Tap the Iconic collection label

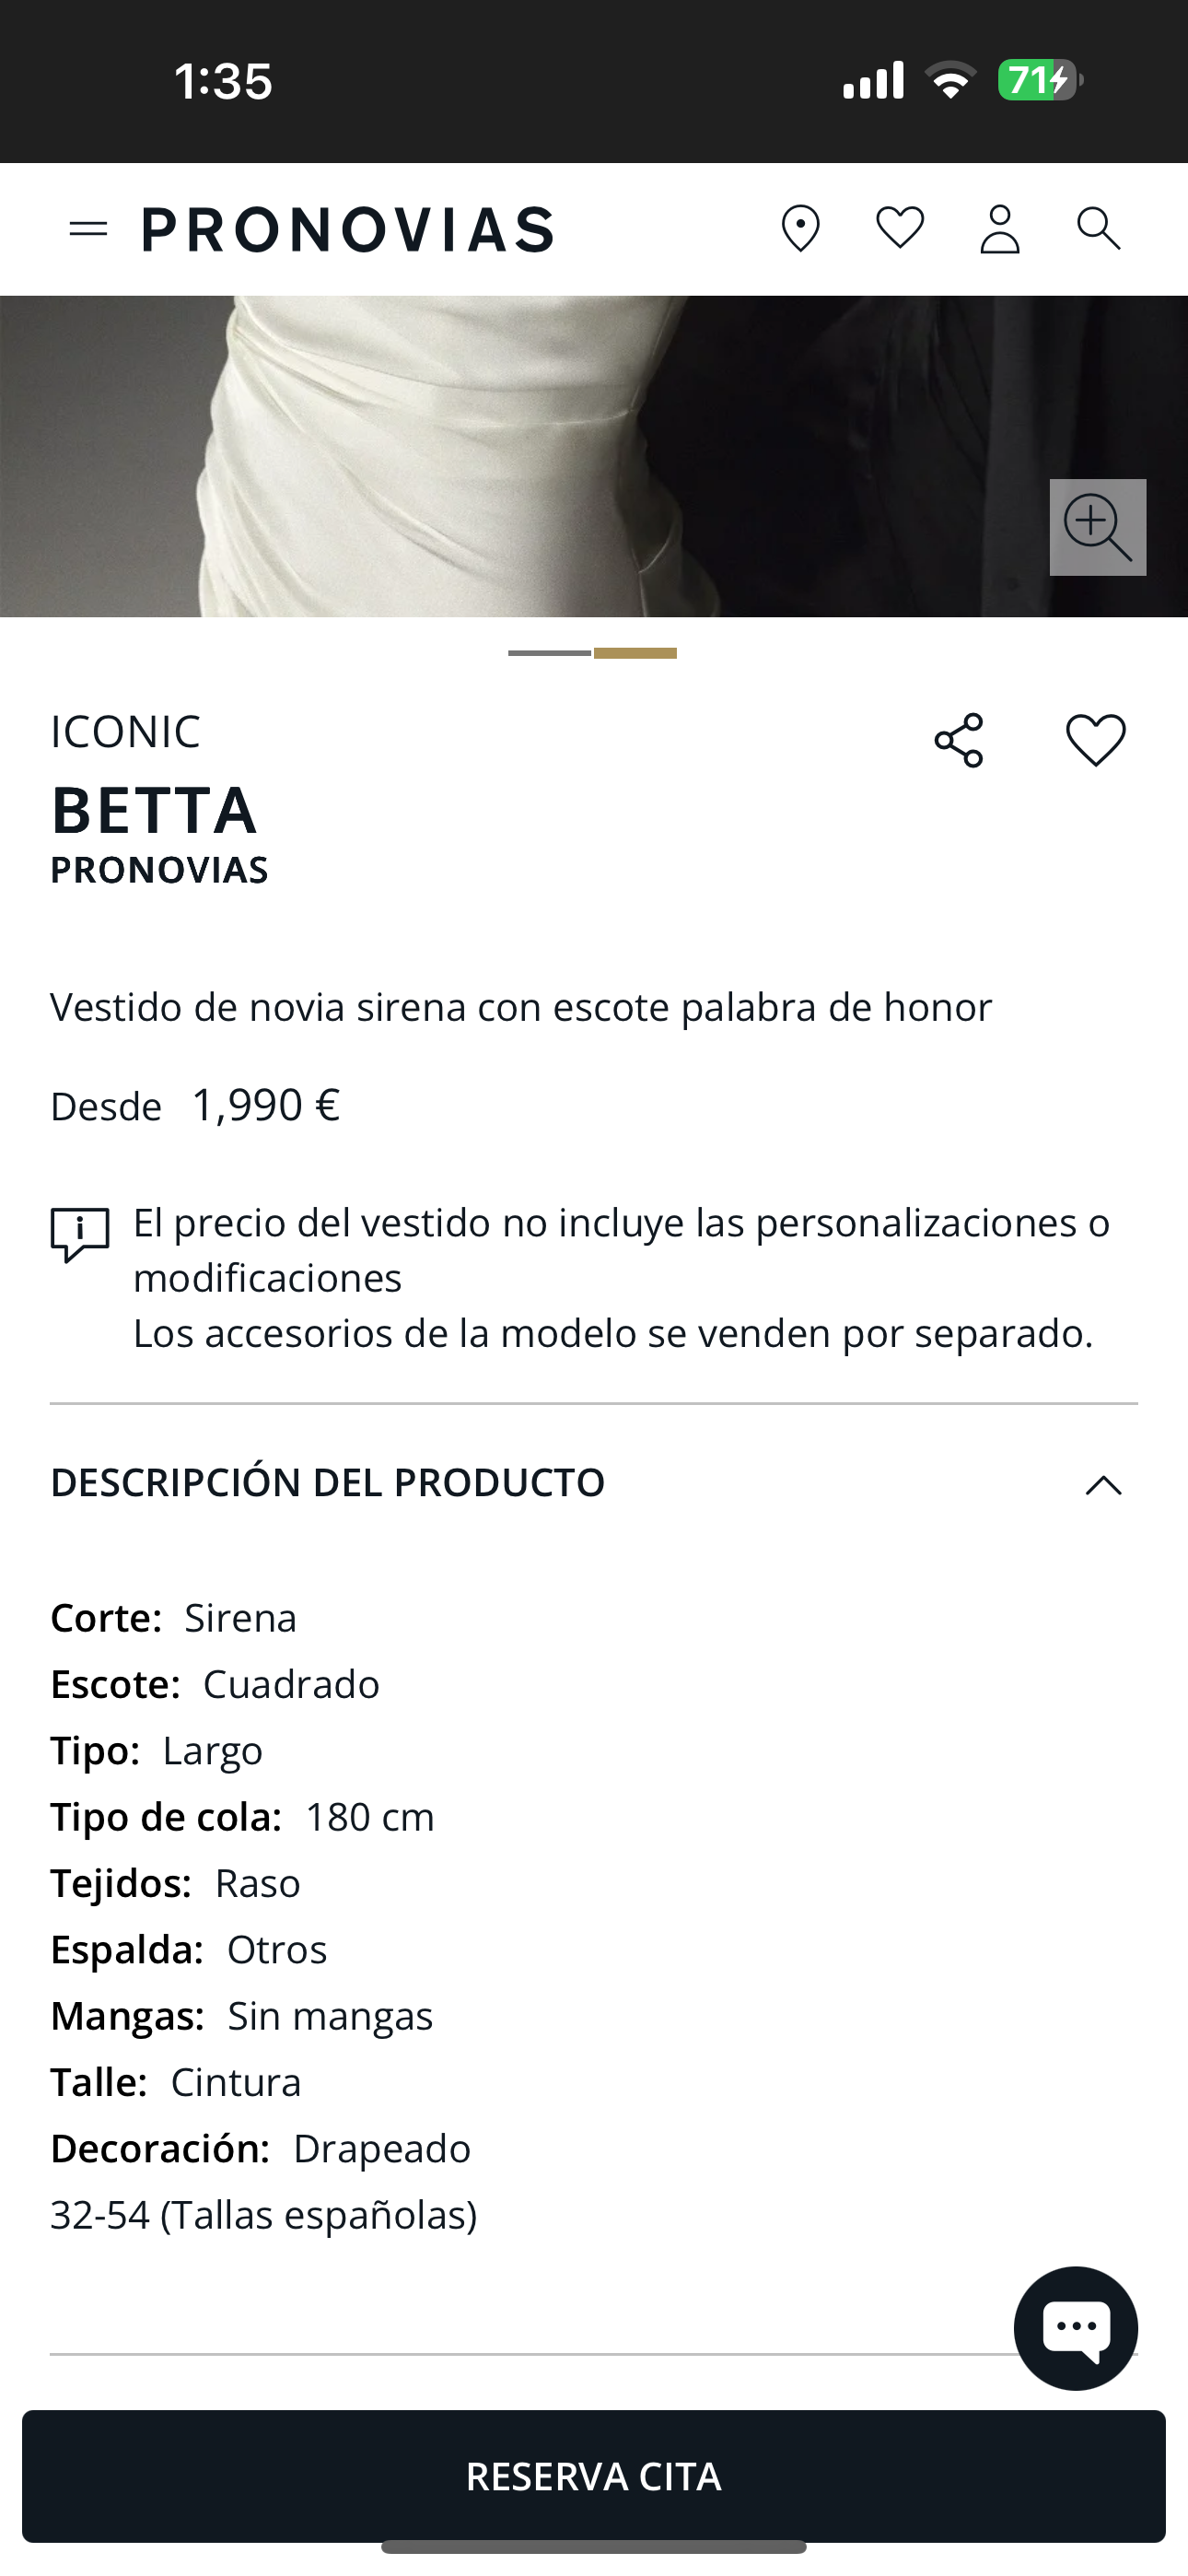(x=126, y=732)
